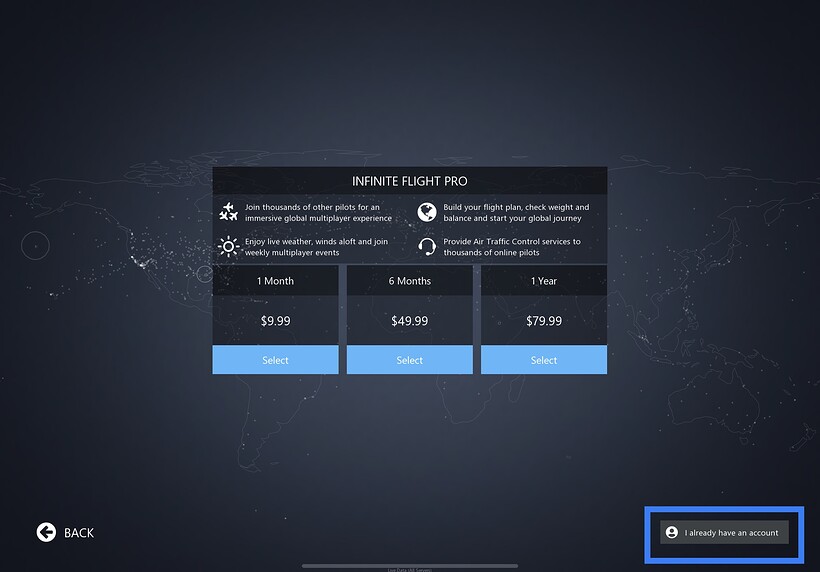Screen dimensions: 820x572
Task: Click the back arrow icon
Action: 46,532
